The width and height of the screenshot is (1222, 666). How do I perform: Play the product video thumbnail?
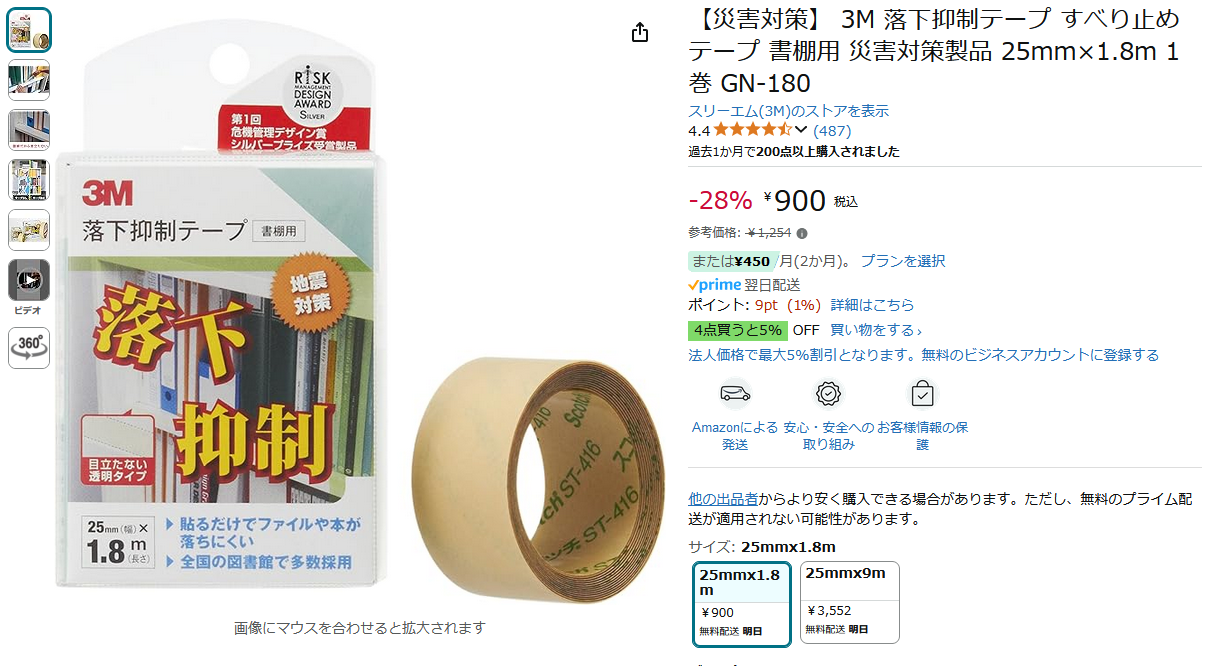pos(29,280)
